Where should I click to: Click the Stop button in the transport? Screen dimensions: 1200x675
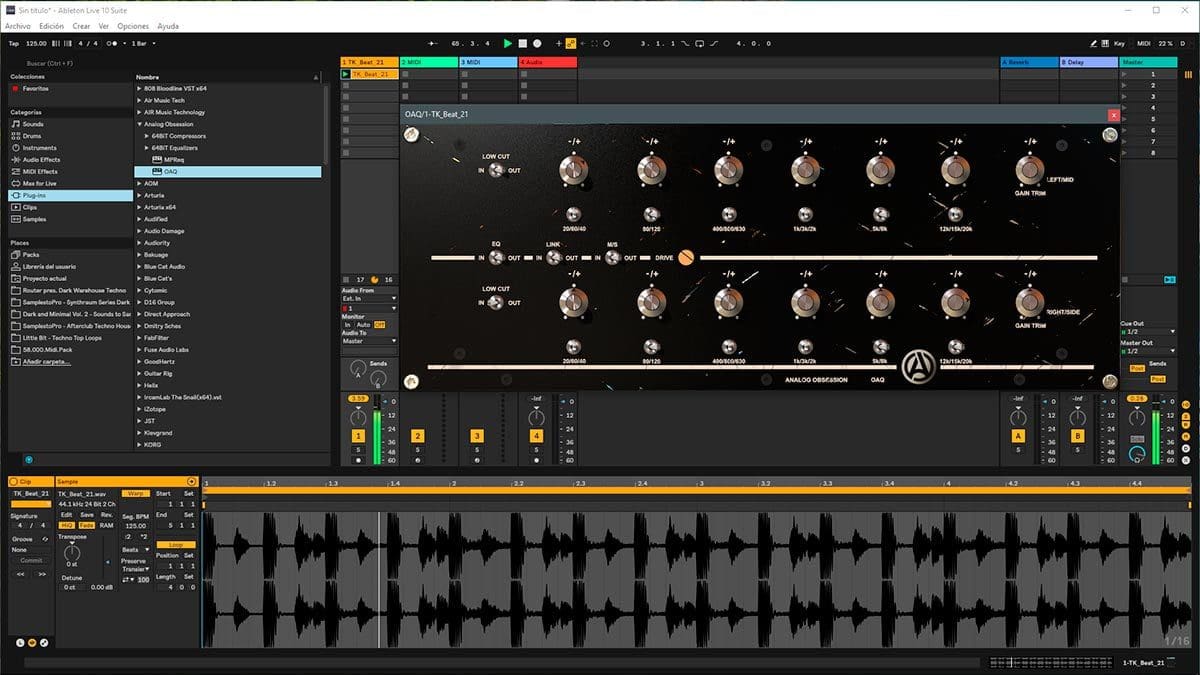(x=522, y=43)
